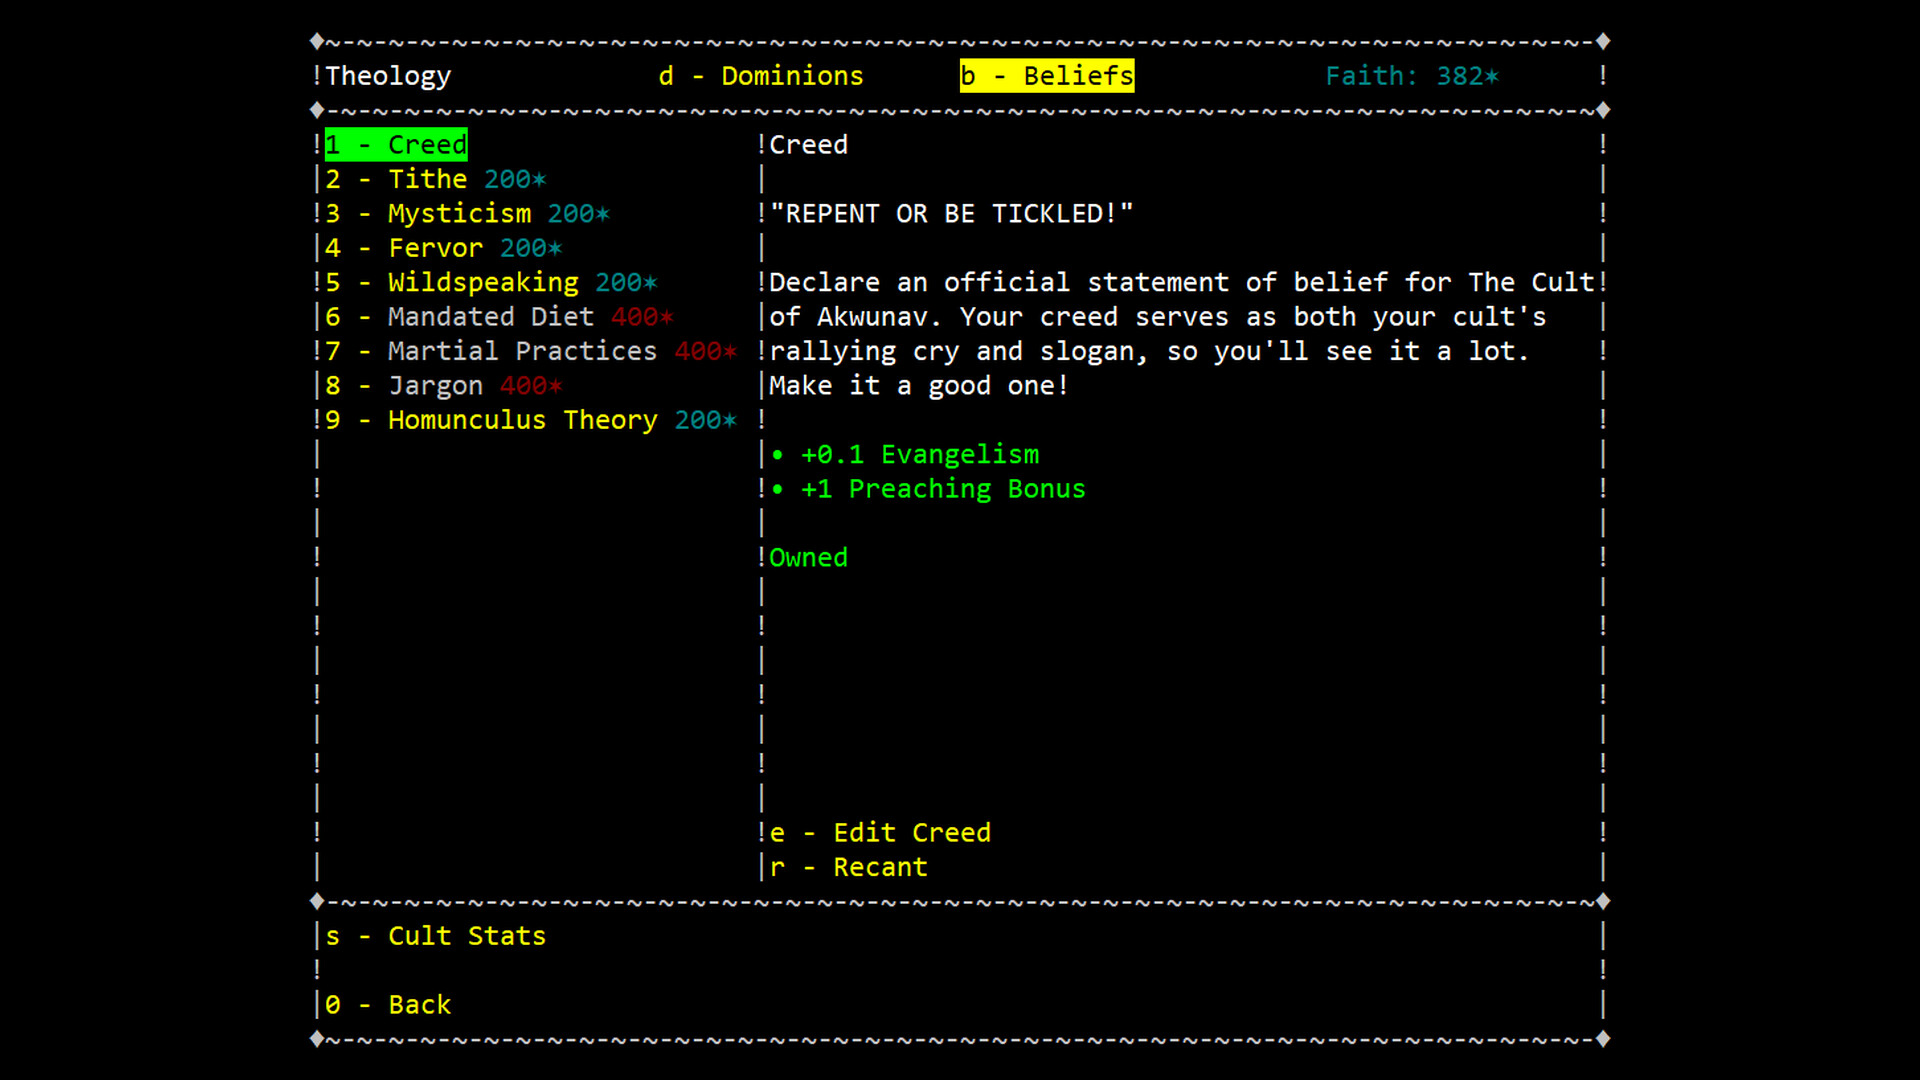Click the Recant option
This screenshot has width=1920, height=1080.
pyautogui.click(x=848, y=867)
